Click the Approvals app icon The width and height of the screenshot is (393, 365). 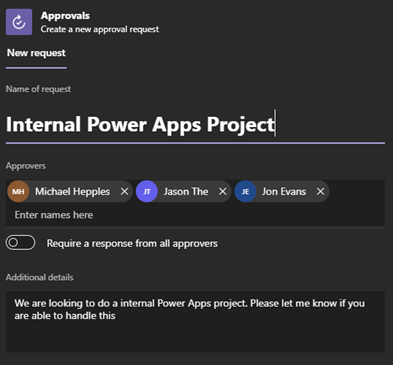pos(19,22)
